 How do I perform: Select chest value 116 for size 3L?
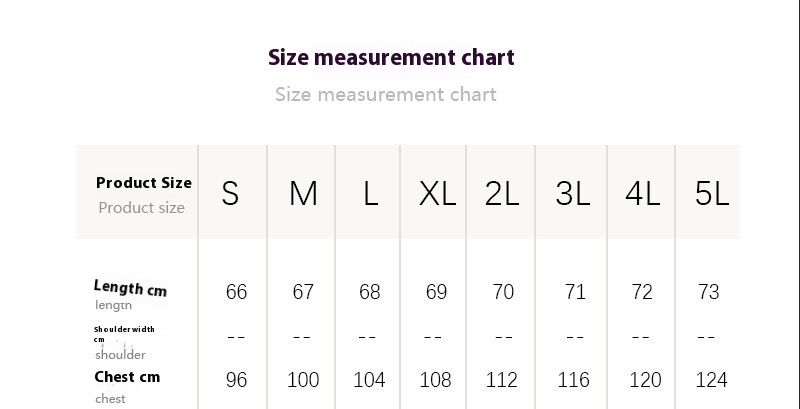574,380
